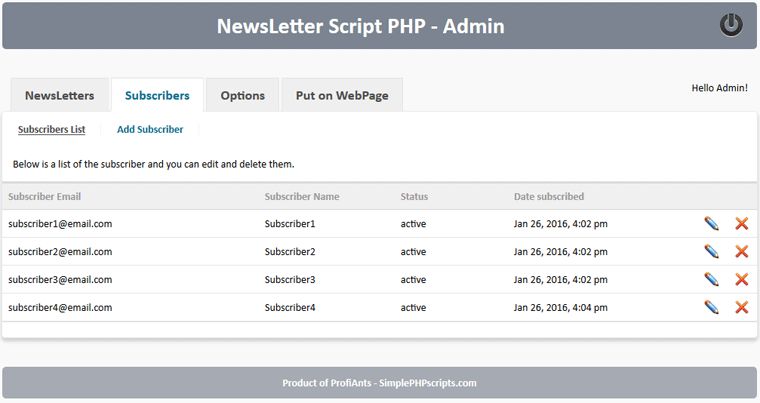Click the NewsLetter Script PHP - Admin title
Screen dimensions: 760x403
click(361, 26)
